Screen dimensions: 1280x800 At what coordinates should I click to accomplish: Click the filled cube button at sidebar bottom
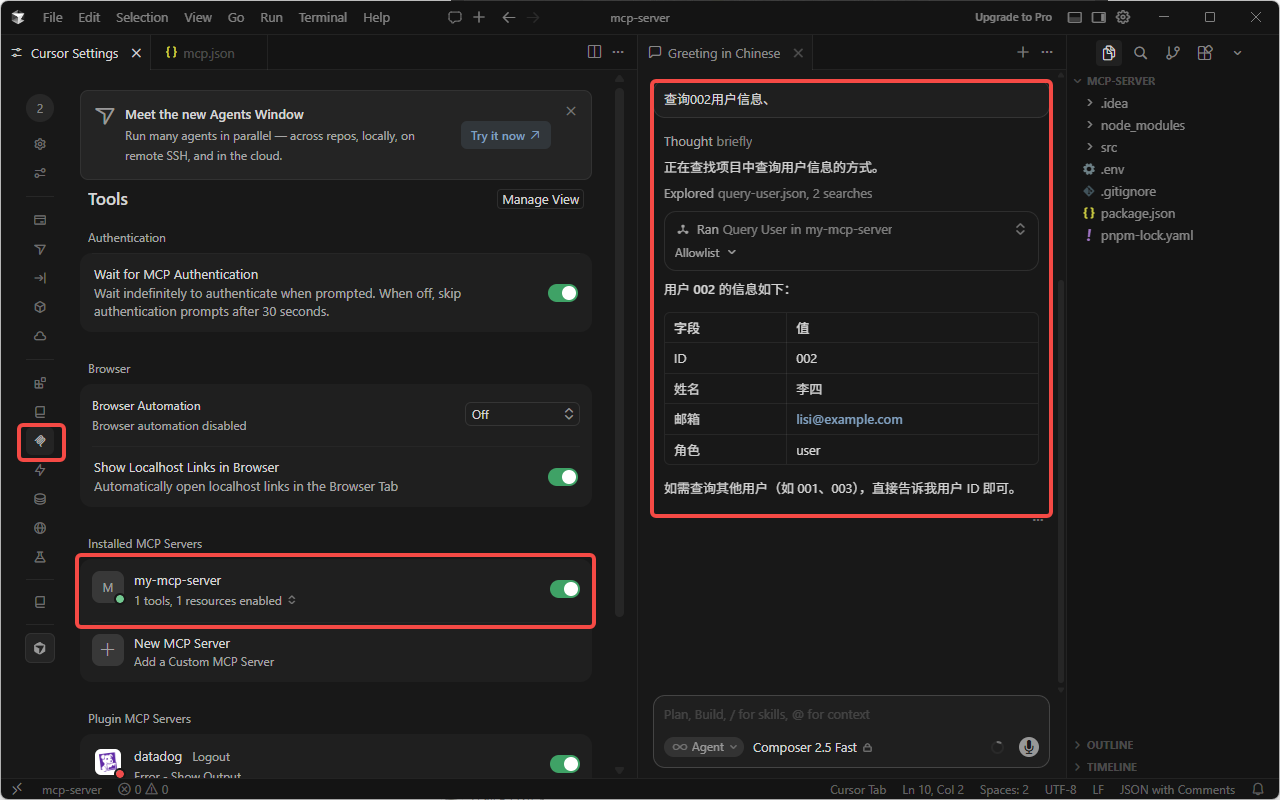40,648
